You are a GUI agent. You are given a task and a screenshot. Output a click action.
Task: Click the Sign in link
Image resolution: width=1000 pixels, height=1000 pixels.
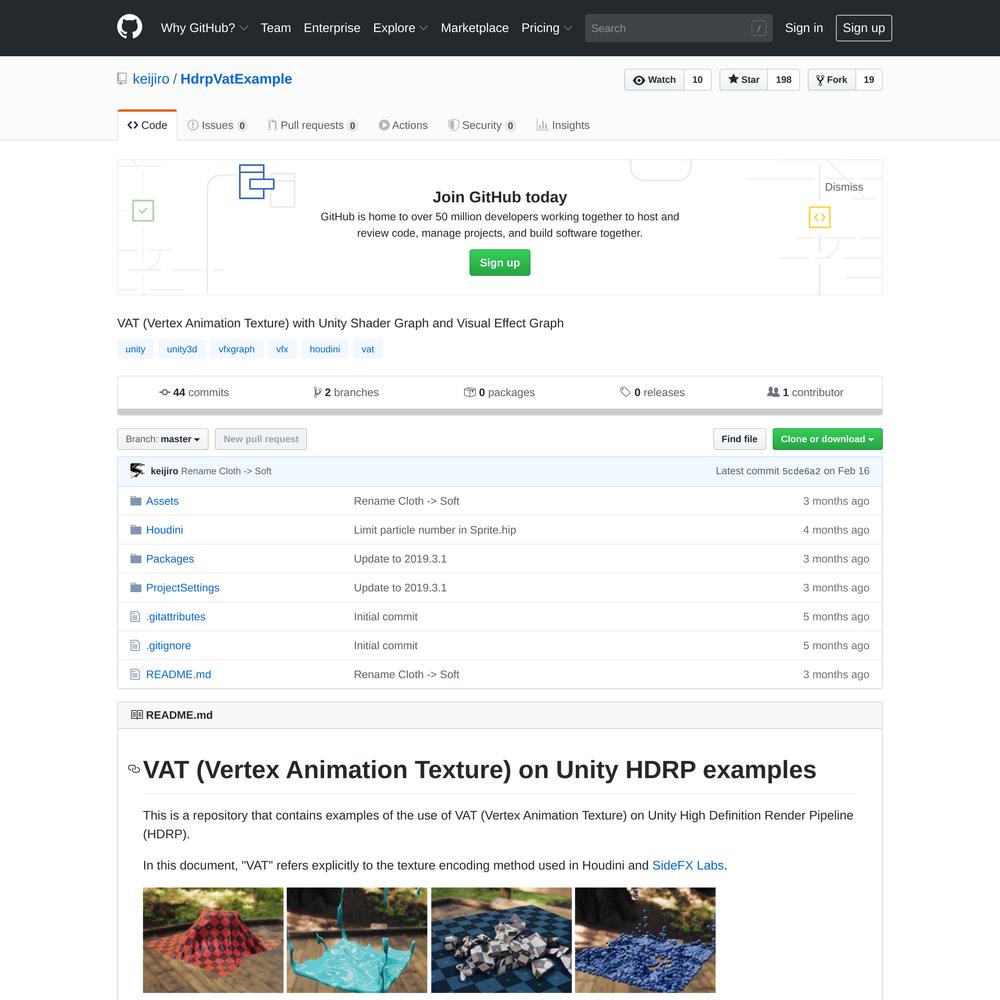(x=804, y=28)
